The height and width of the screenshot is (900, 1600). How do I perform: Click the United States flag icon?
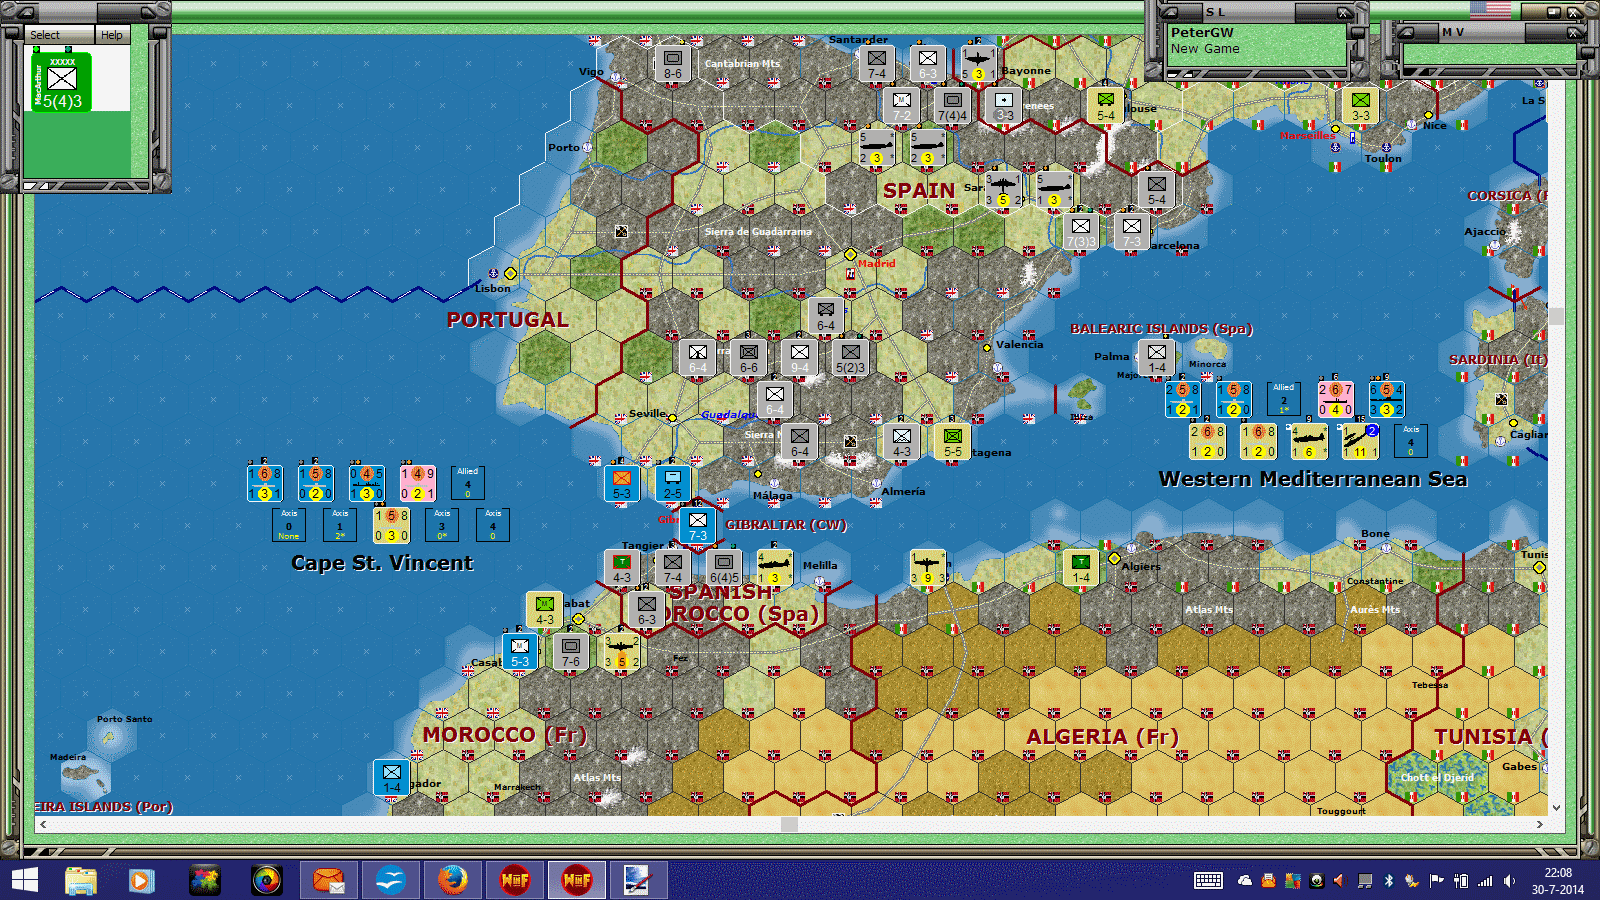1490,10
